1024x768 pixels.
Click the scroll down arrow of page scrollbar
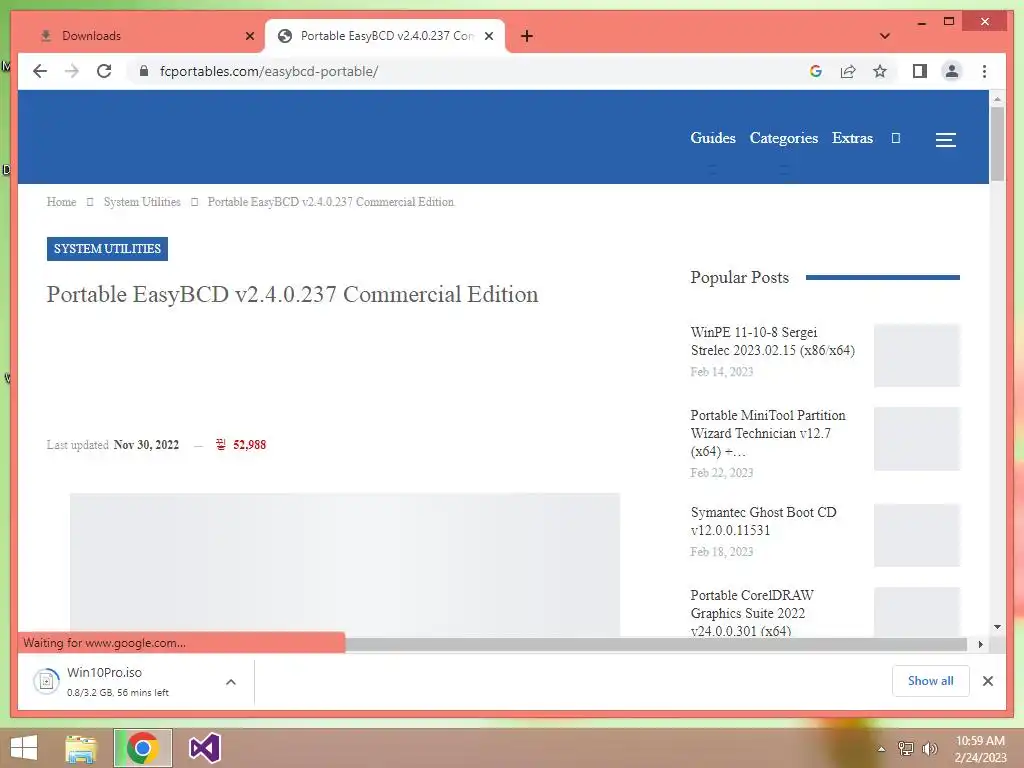997,627
